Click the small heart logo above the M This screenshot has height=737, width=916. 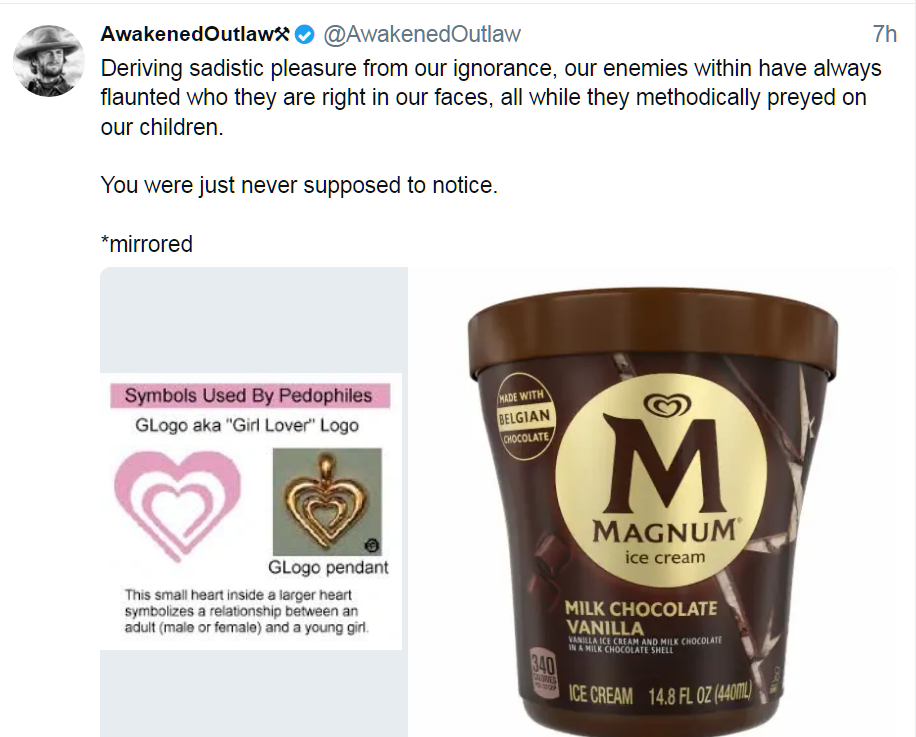pos(667,404)
